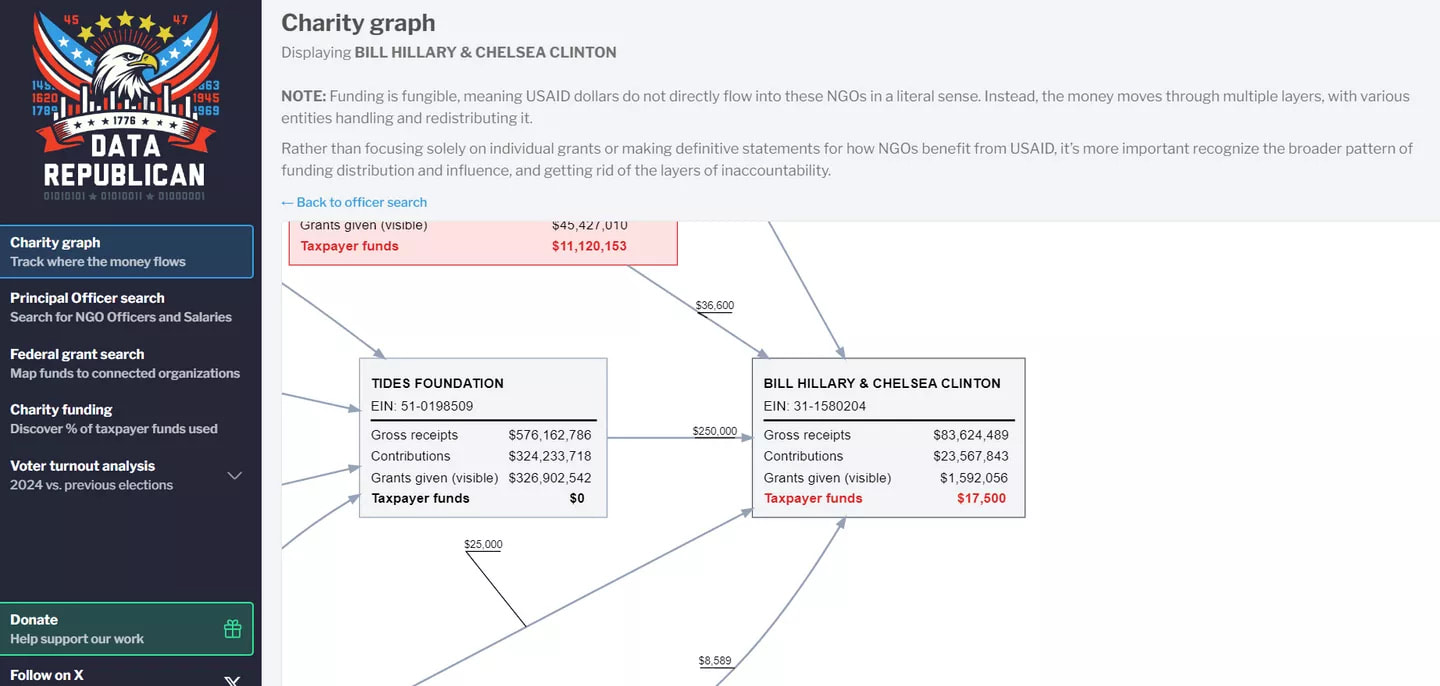Select the Tides Foundation node
This screenshot has width=1440, height=686.
point(483,438)
